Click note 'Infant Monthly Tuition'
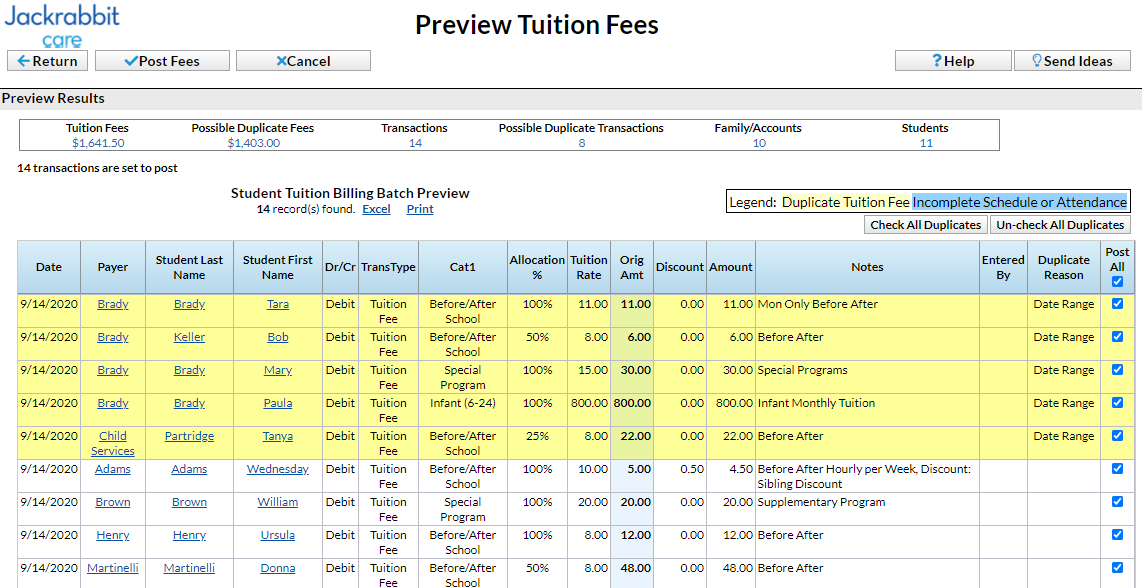This screenshot has width=1142, height=588. pyautogui.click(x=816, y=403)
